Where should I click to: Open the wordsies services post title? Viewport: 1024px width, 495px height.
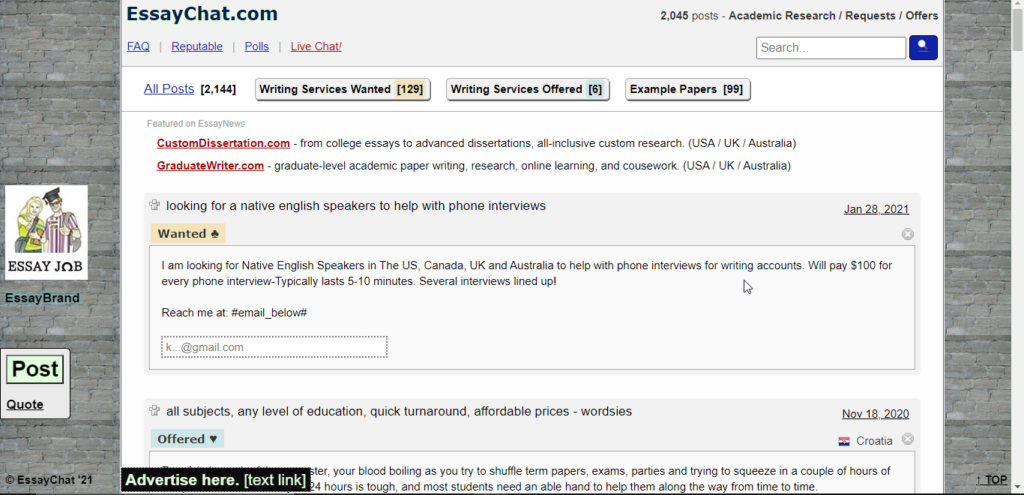[x=399, y=411]
